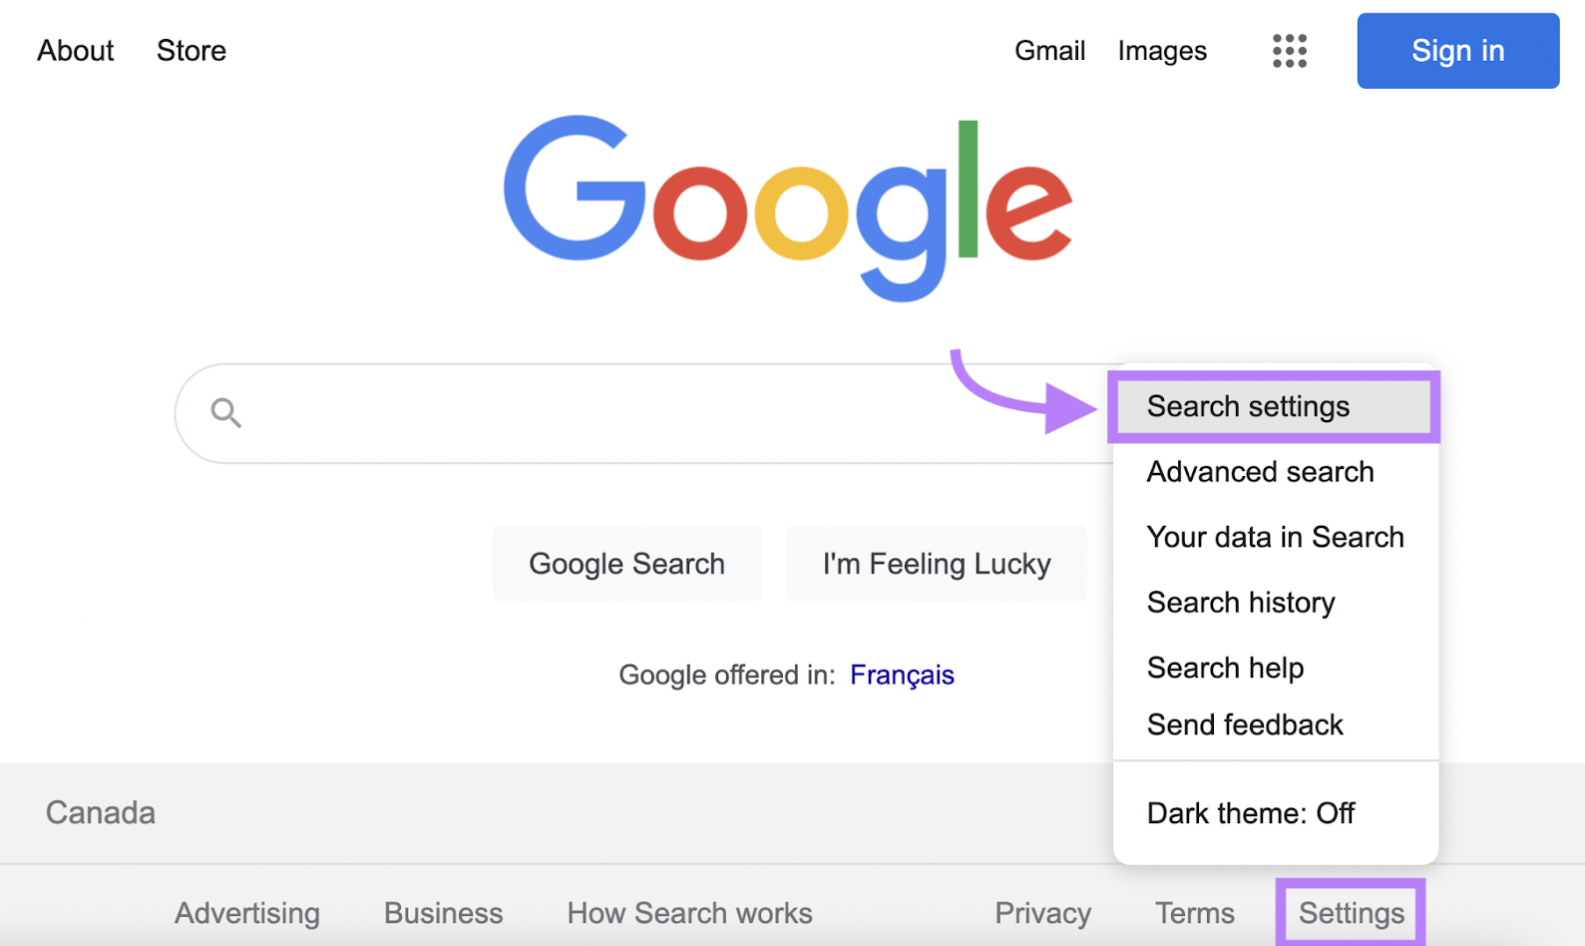1585x946 pixels.
Task: Click the Google logo
Action: click(x=787, y=208)
